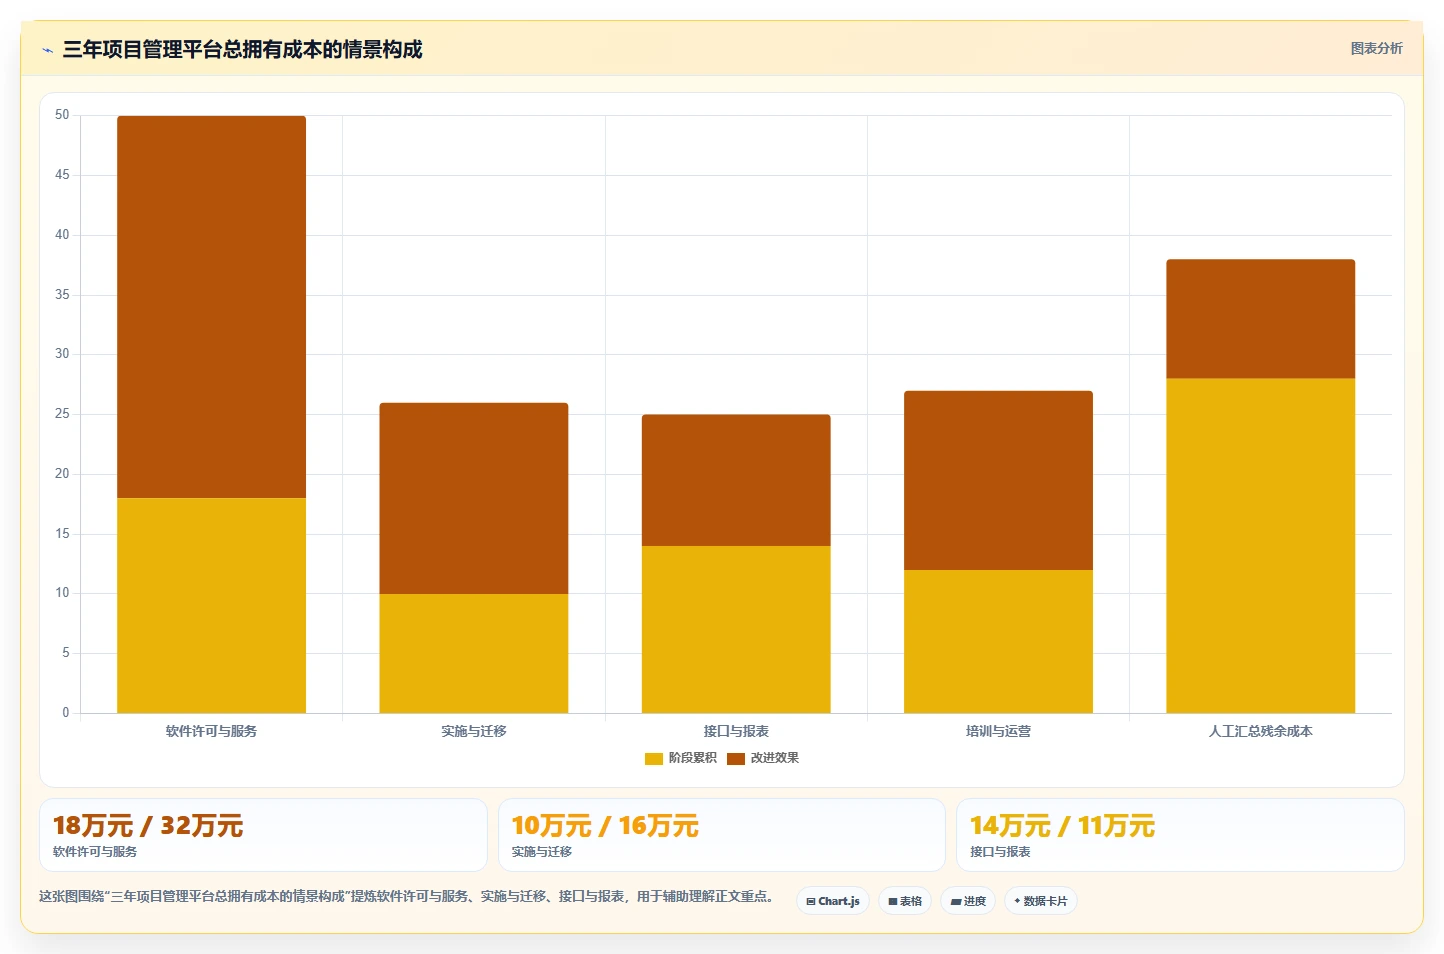Click the brown segment of 接口与报表 bar
The width and height of the screenshot is (1444, 954).
(x=736, y=480)
